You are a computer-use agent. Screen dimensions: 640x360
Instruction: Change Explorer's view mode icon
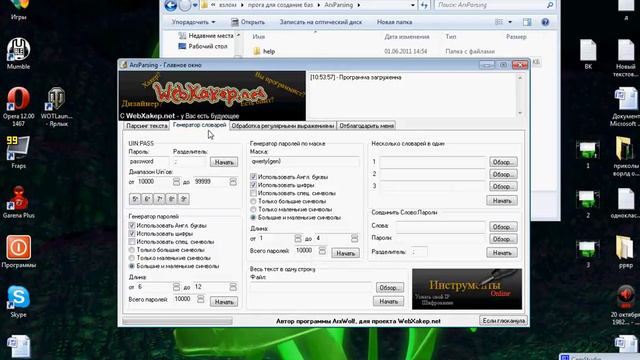click(x=499, y=22)
